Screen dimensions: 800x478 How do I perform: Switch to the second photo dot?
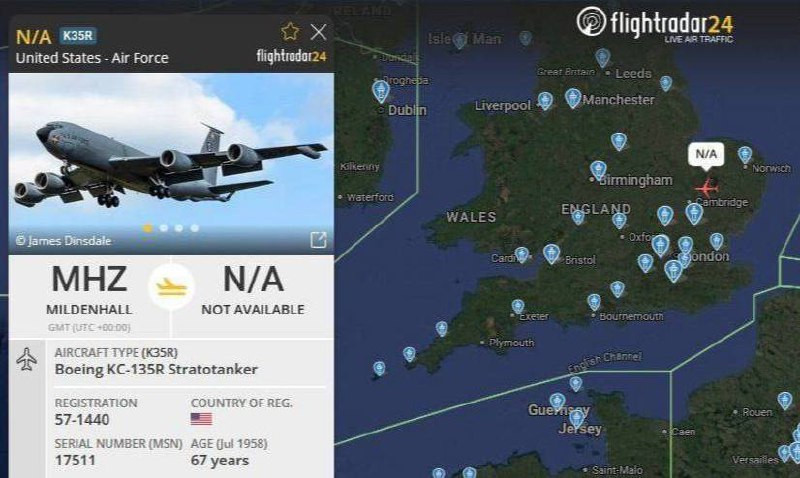(164, 228)
